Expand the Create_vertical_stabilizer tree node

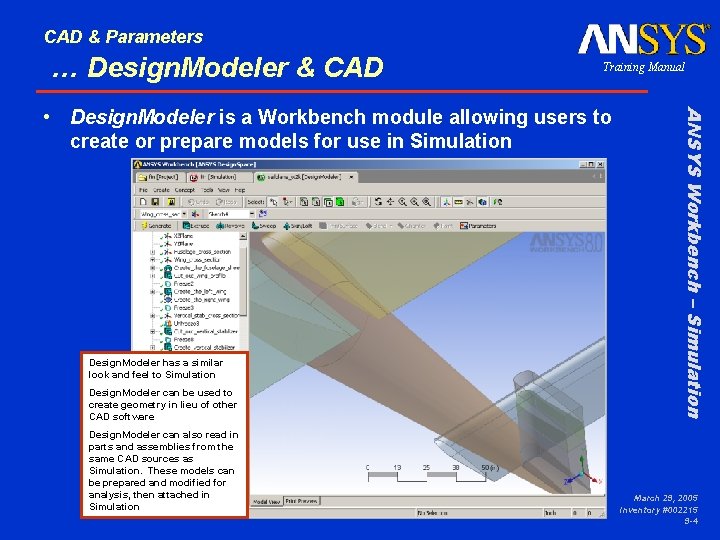coord(152,348)
